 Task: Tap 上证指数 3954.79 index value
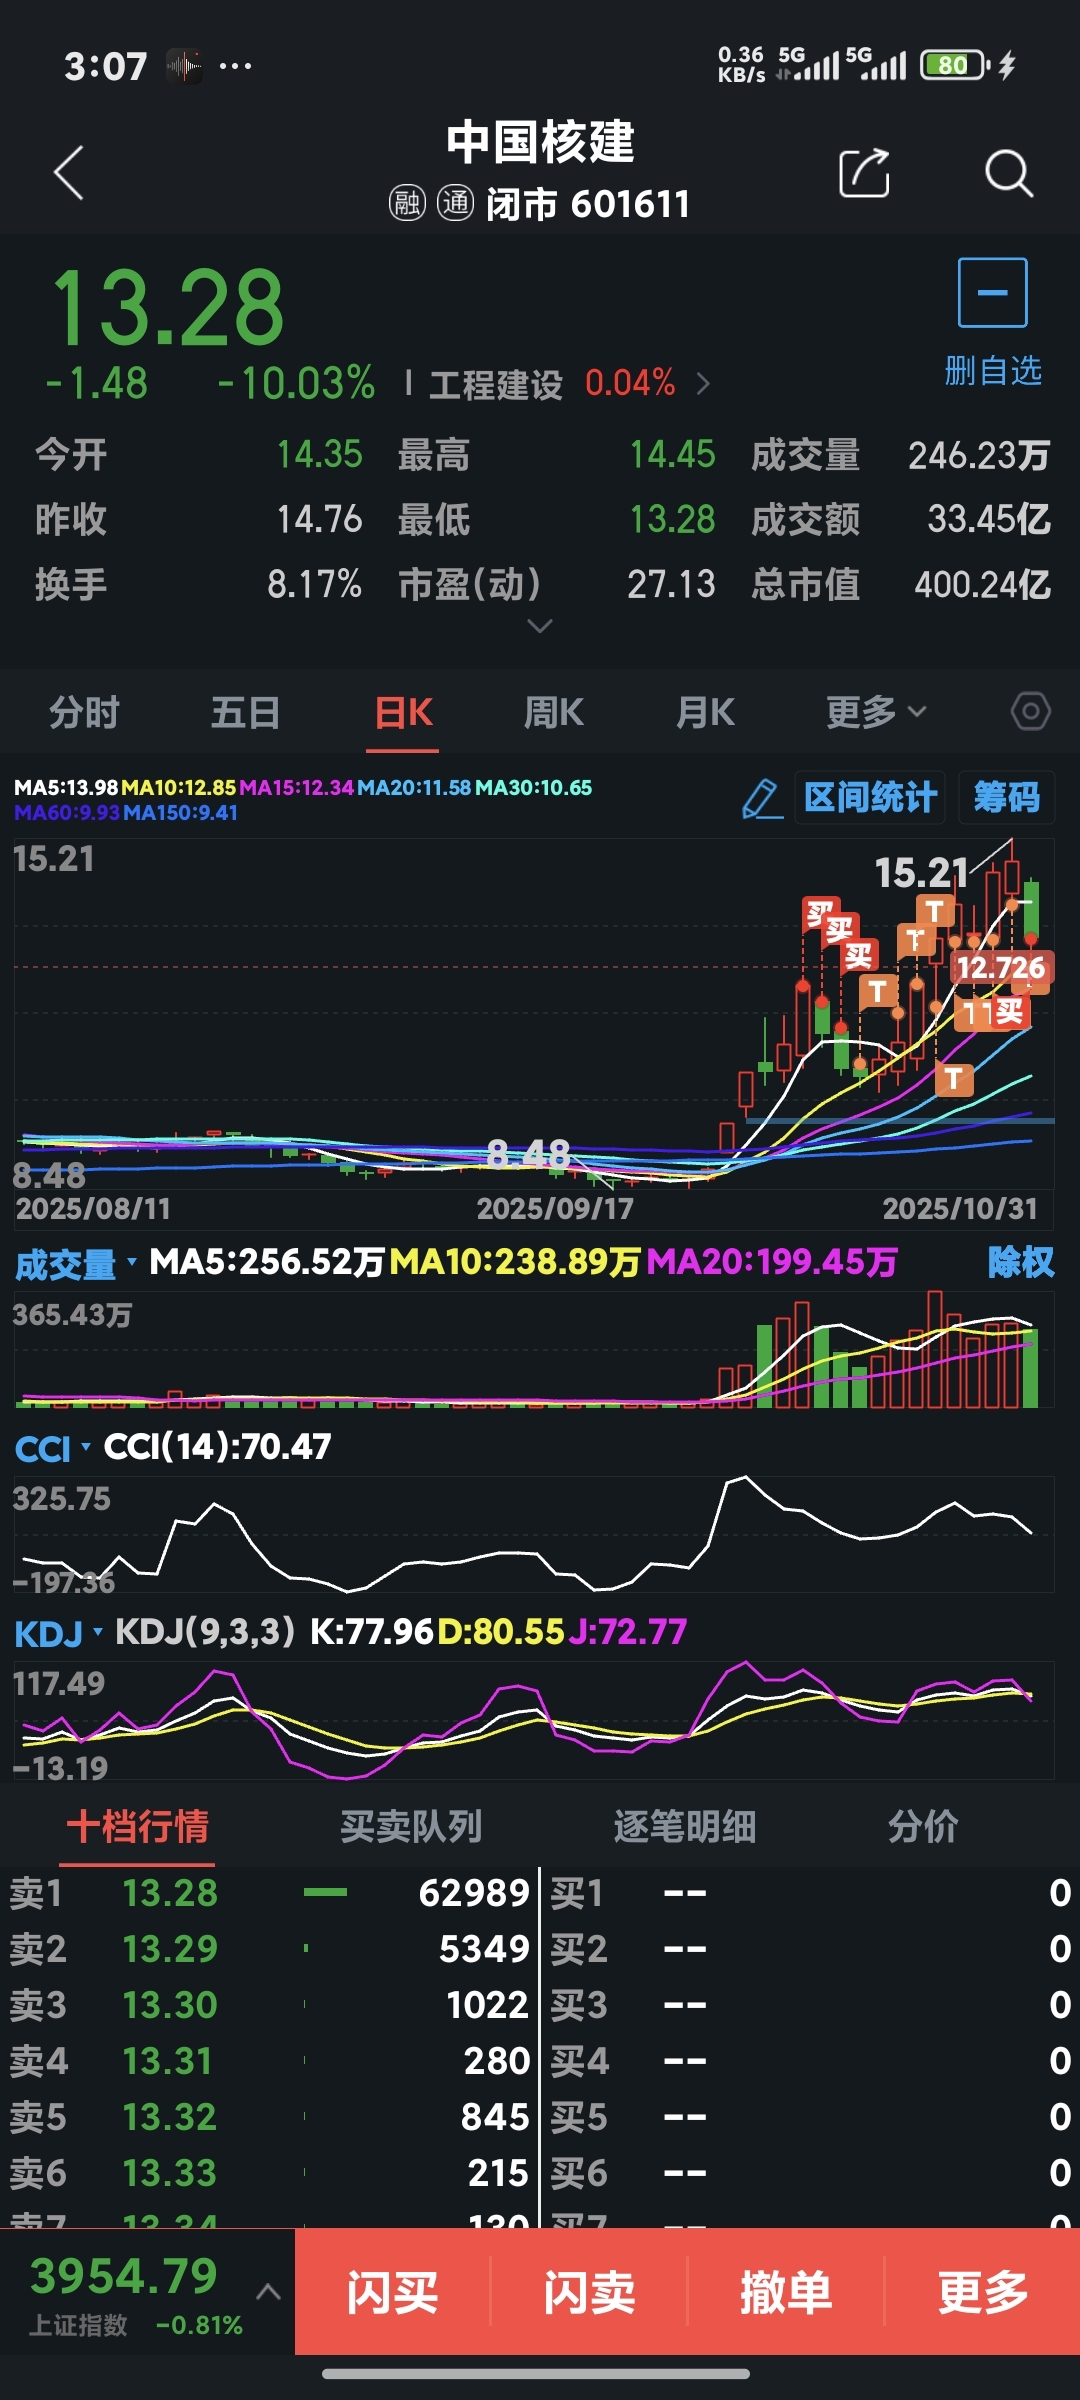pos(124,2276)
